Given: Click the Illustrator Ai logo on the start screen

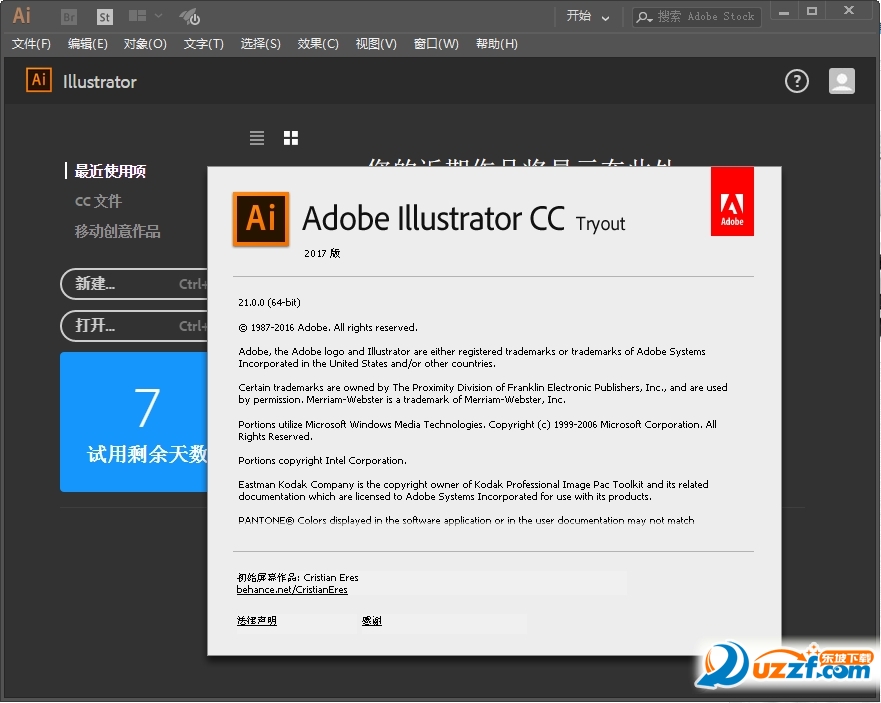Looking at the screenshot, I should point(38,81).
